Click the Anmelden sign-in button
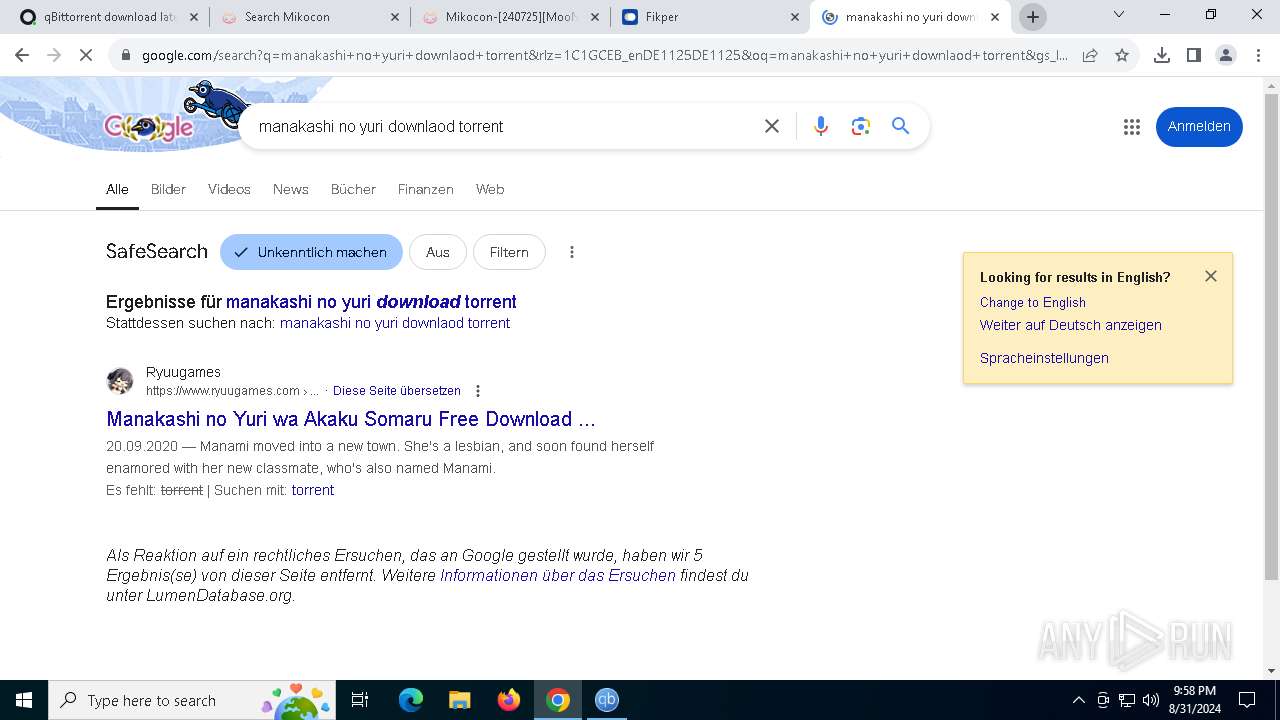 point(1199,127)
